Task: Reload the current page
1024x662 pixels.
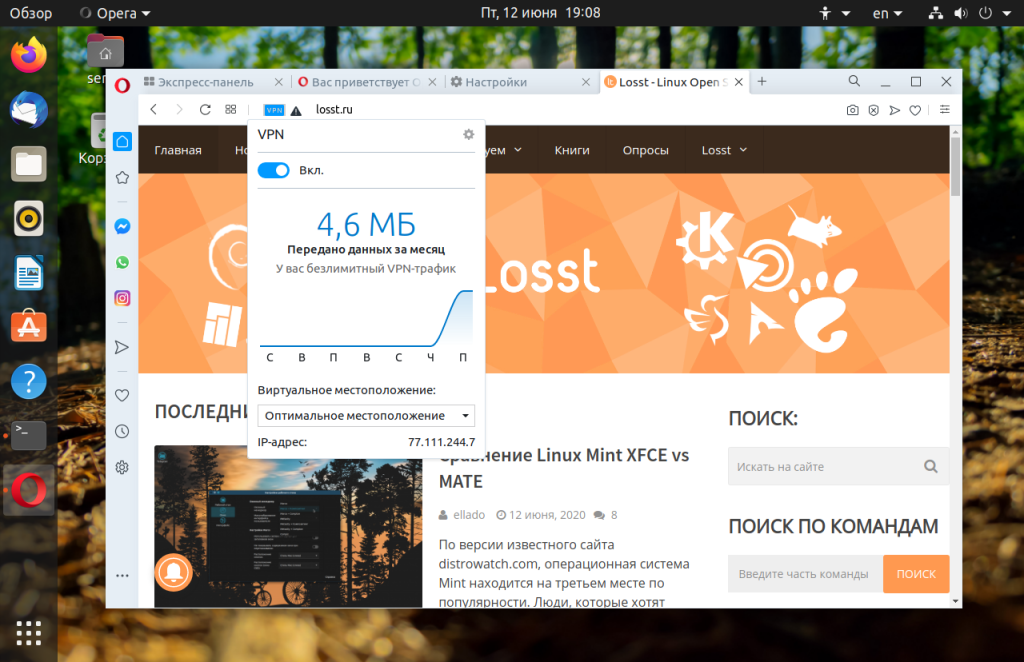Action: coord(205,110)
